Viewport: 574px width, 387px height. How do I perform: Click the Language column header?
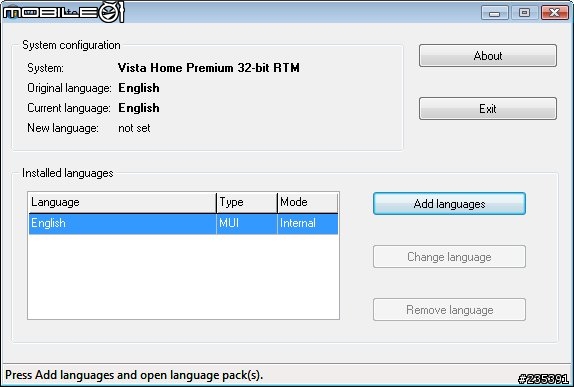[122, 202]
